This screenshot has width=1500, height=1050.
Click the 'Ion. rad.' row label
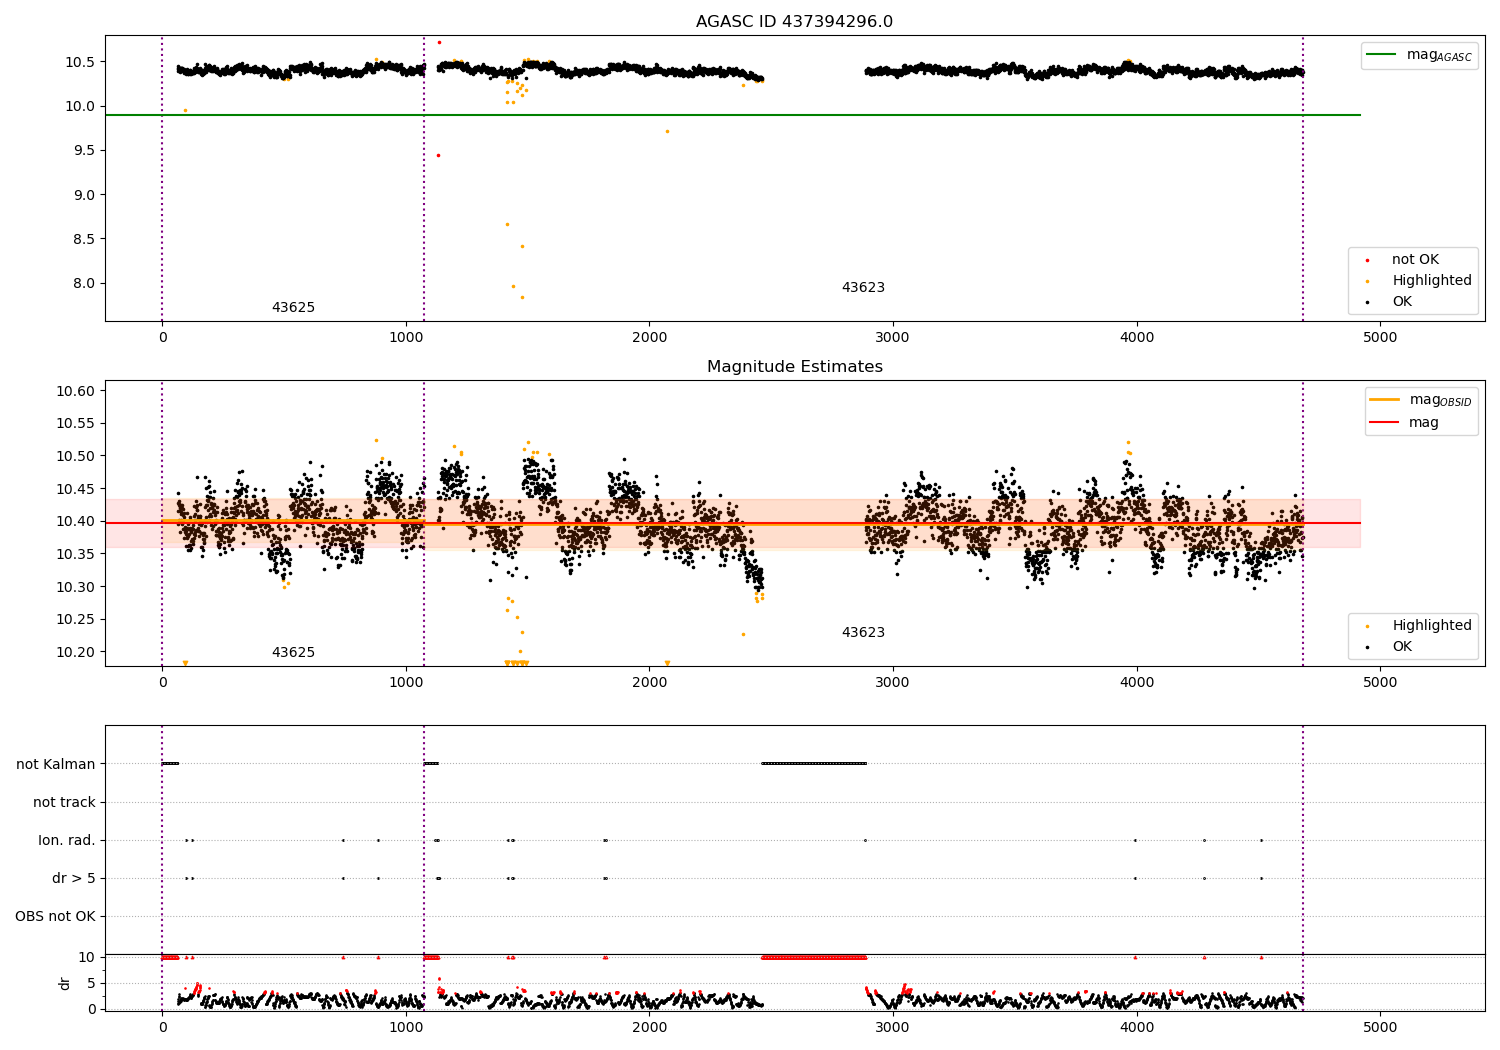[x=67, y=840]
